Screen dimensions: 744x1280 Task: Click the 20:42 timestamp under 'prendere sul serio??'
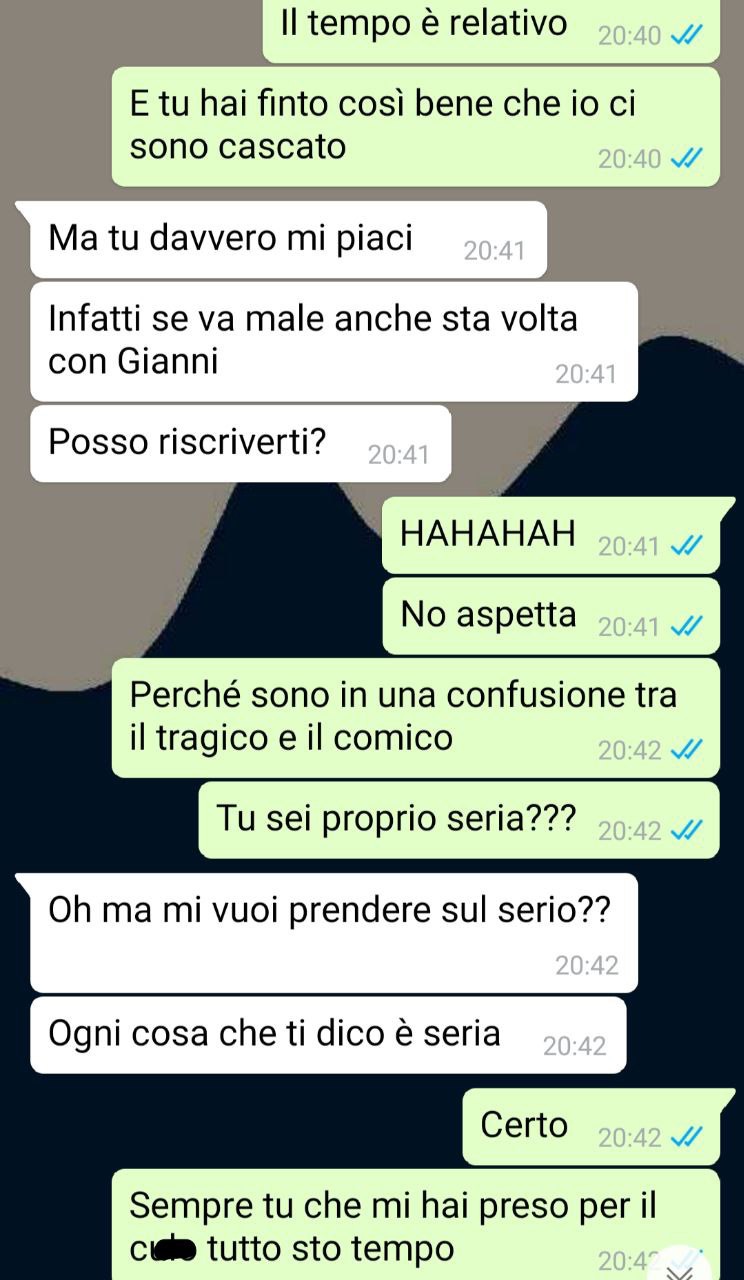(587, 965)
